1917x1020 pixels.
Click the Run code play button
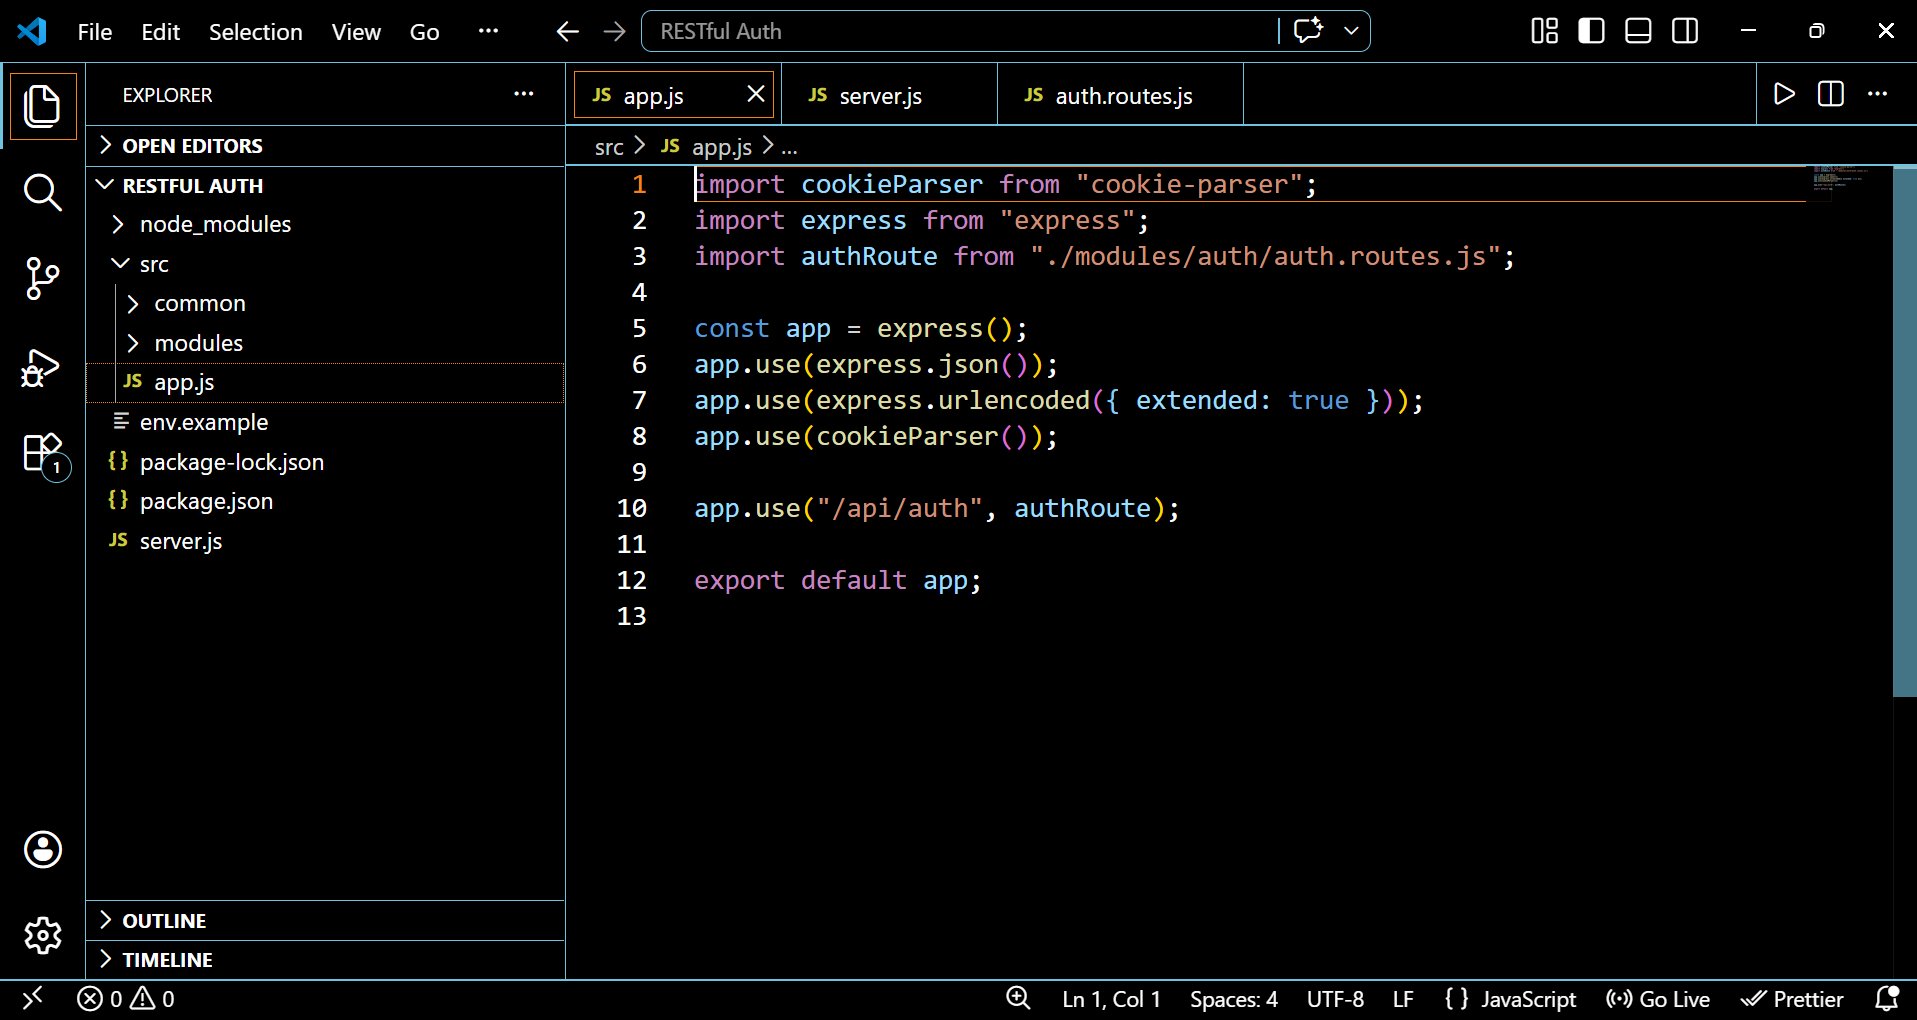tap(1784, 95)
